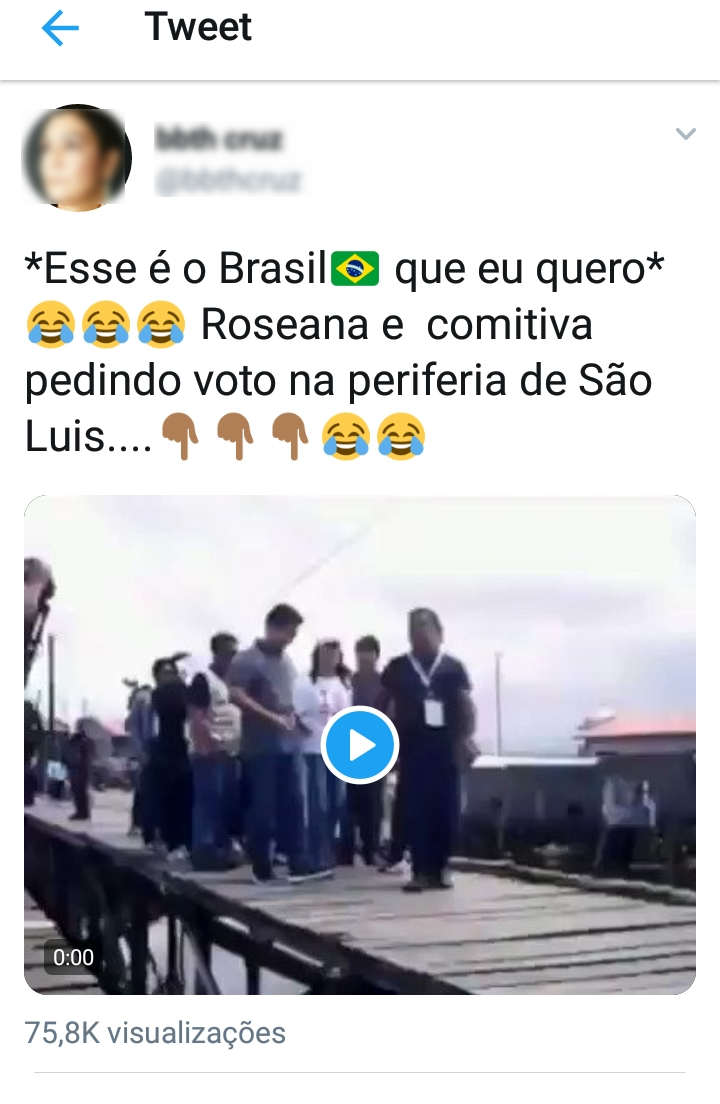Click the 0:00 video duration label
720x1104 pixels.
[73, 958]
